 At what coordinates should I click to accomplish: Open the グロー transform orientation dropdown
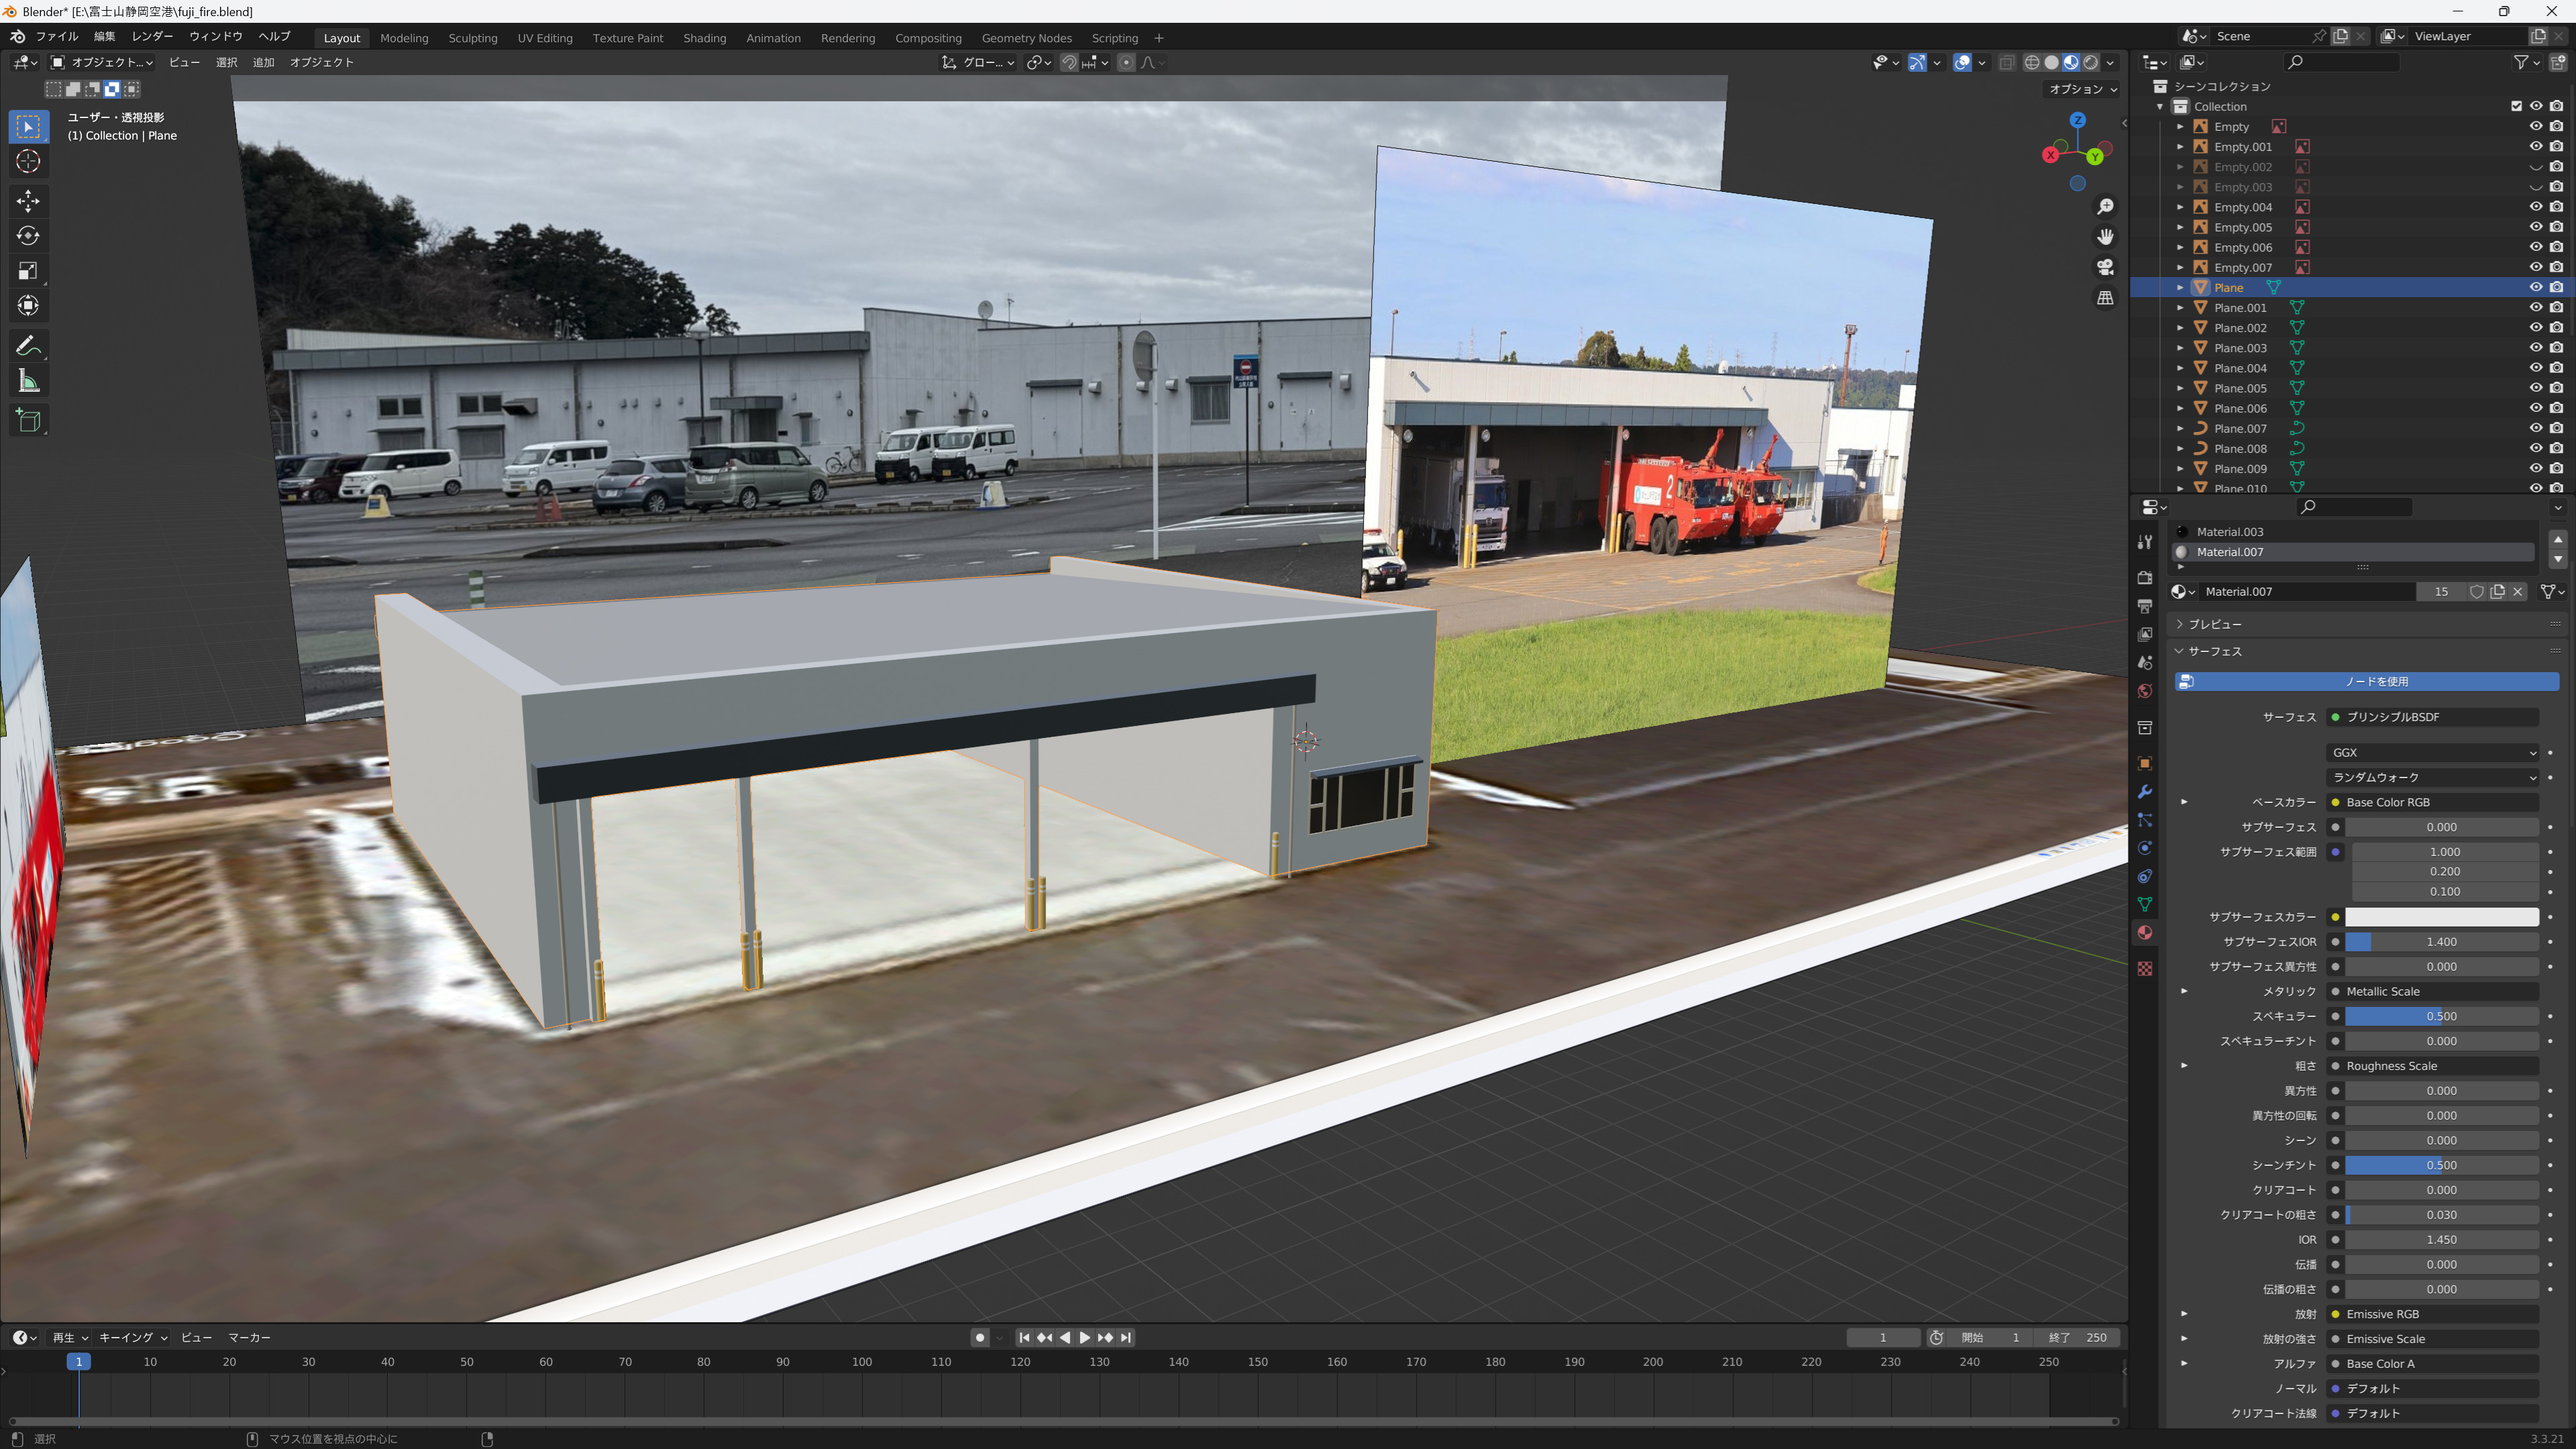(x=978, y=62)
